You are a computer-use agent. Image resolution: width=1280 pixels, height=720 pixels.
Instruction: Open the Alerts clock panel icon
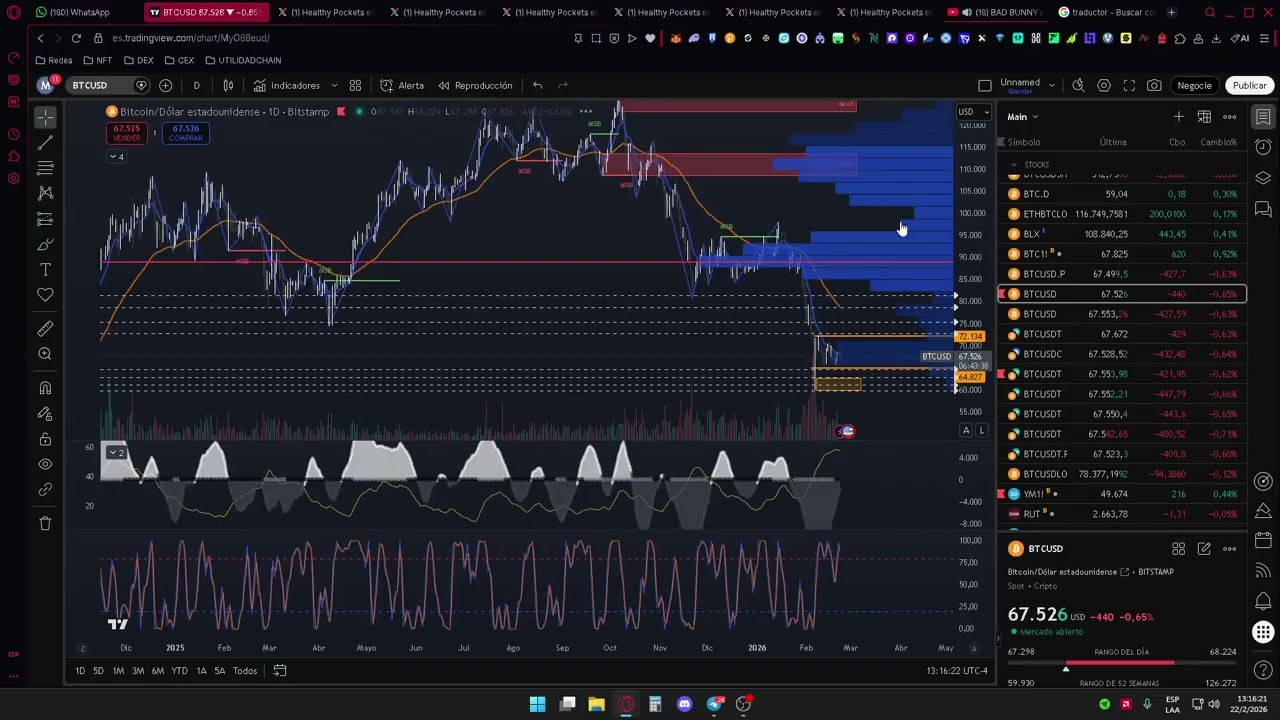coord(1263,148)
